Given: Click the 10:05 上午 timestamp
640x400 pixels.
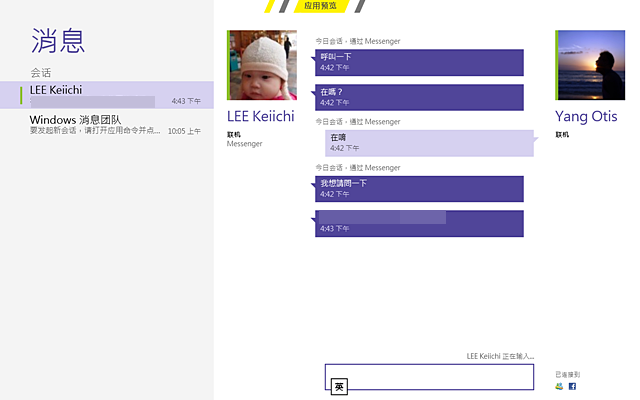Looking at the screenshot, I should [184, 131].
